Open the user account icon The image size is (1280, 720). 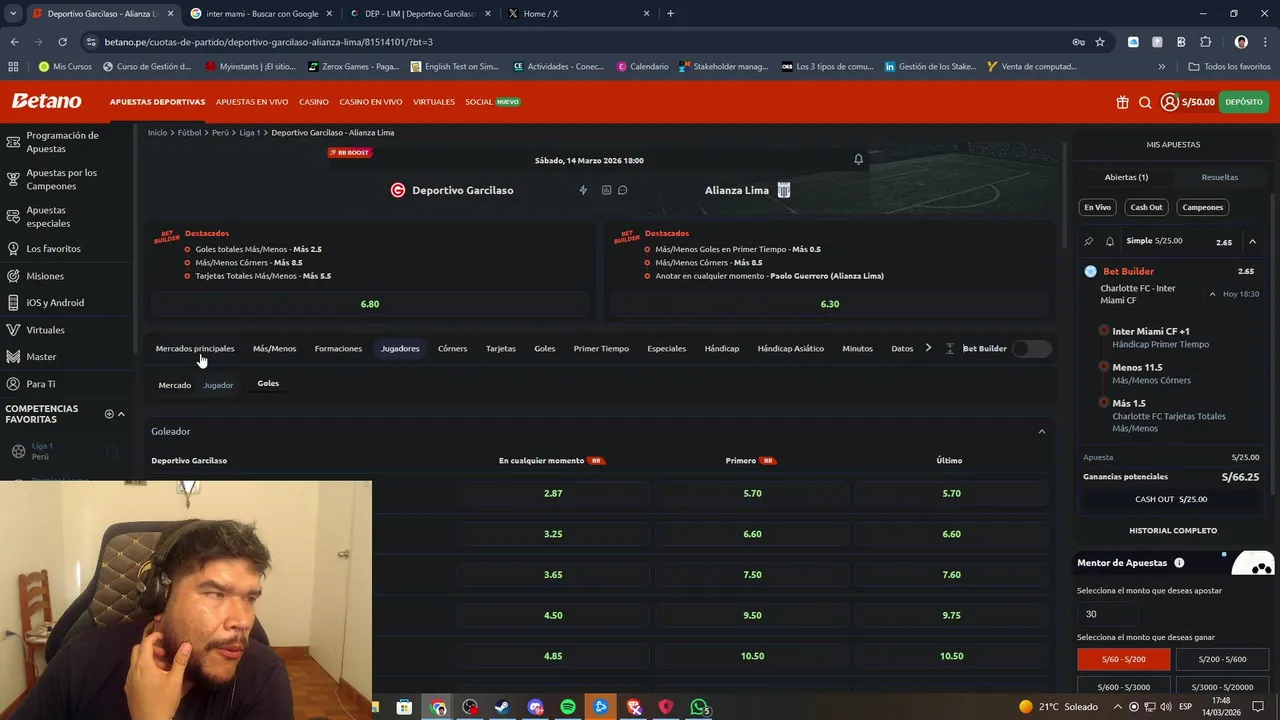1170,102
